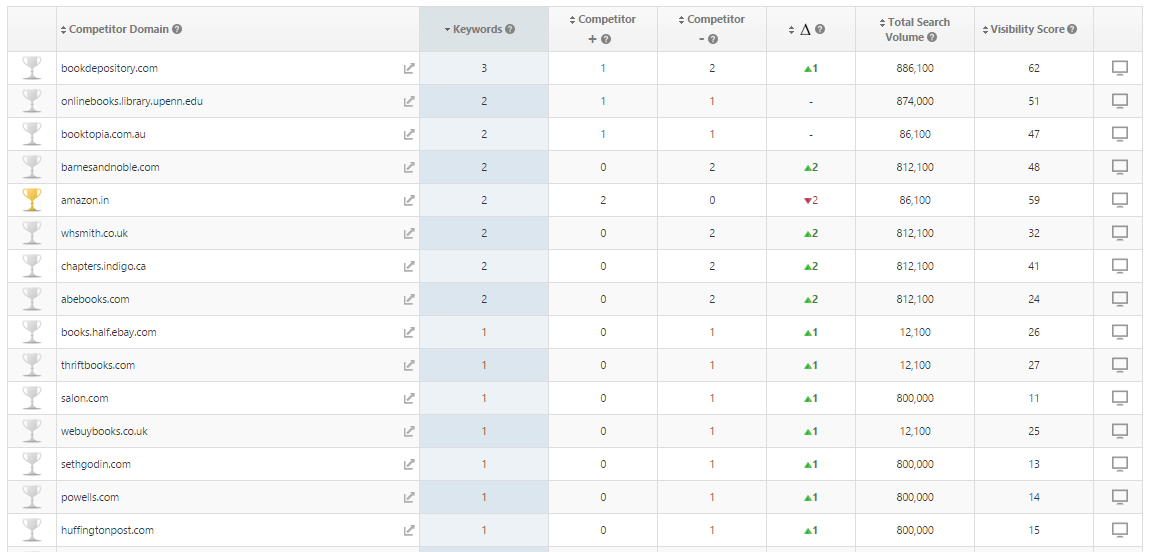Click the monitor icon in the booktopia.com.au row
Screen dimensions: 1149x552
pyautogui.click(x=1120, y=134)
